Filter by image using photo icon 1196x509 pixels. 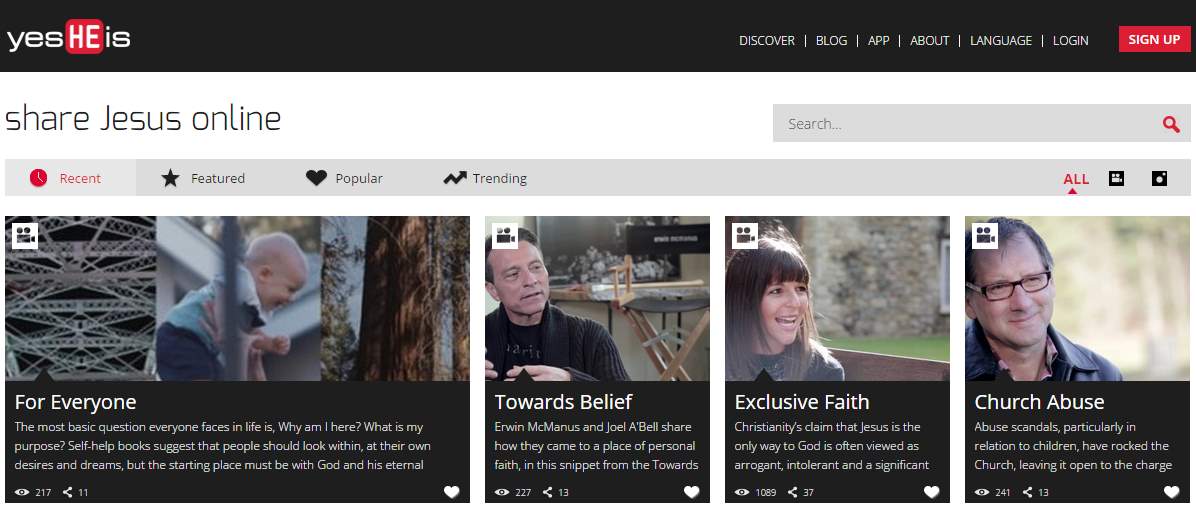click(1159, 179)
